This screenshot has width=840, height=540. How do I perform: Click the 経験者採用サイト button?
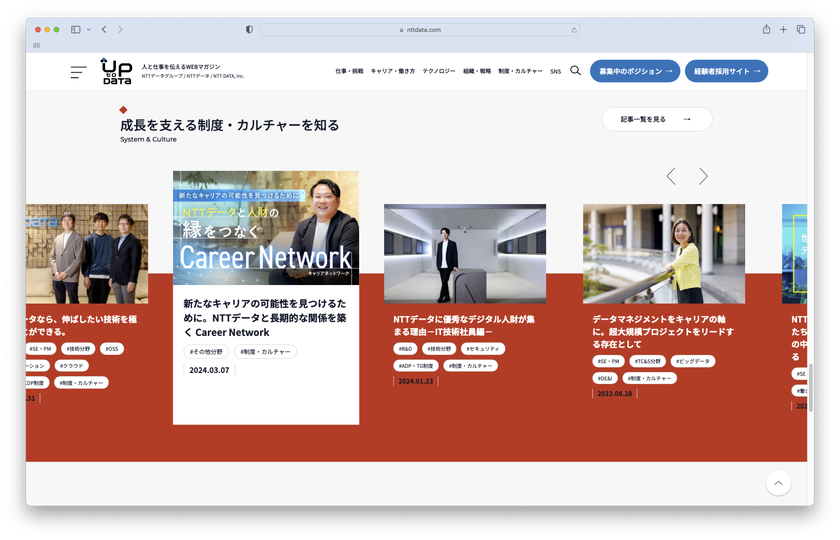point(726,71)
